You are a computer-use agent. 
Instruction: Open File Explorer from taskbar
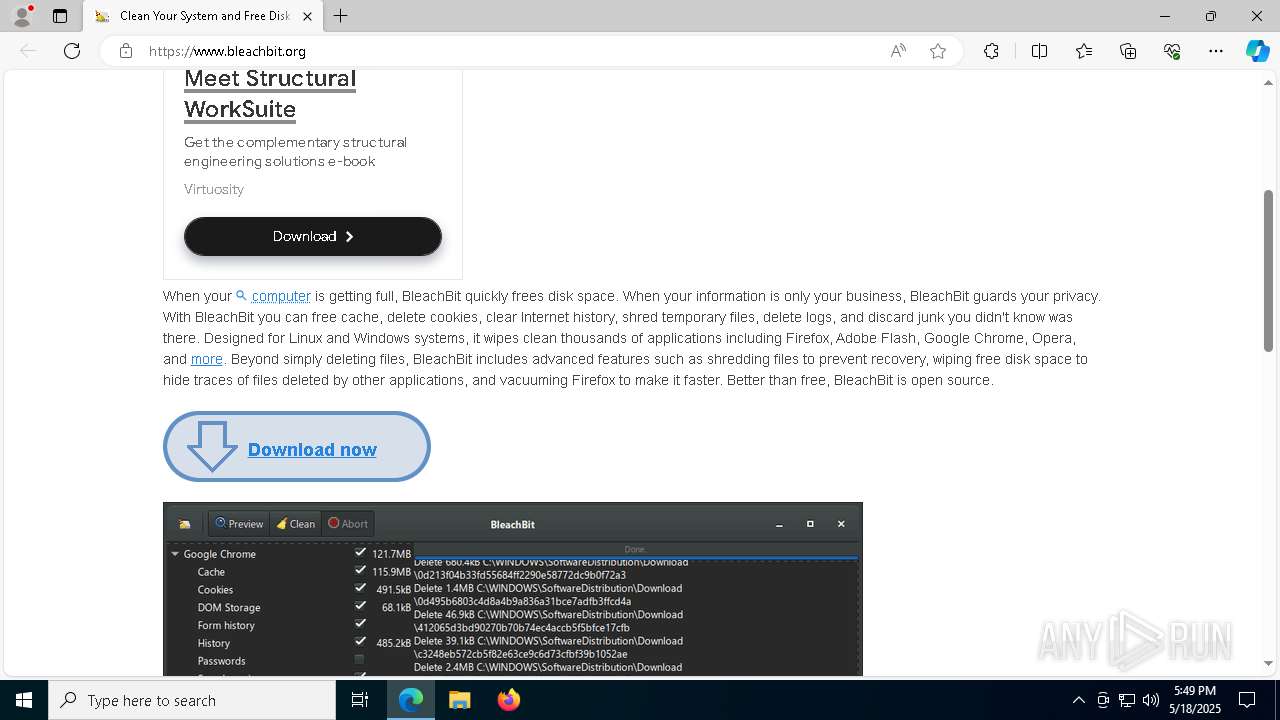460,700
